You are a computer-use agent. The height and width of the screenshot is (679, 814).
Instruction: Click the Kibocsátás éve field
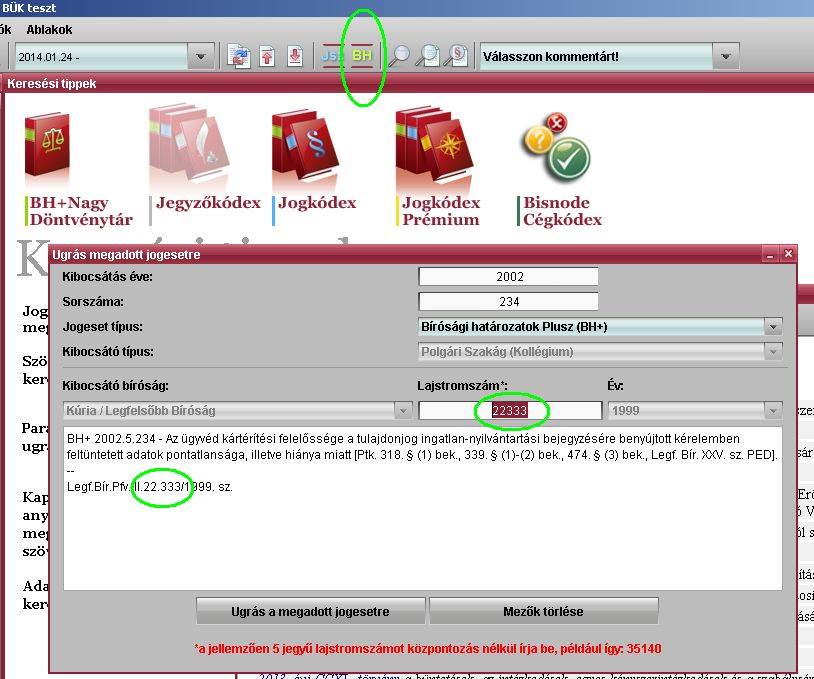coord(508,277)
